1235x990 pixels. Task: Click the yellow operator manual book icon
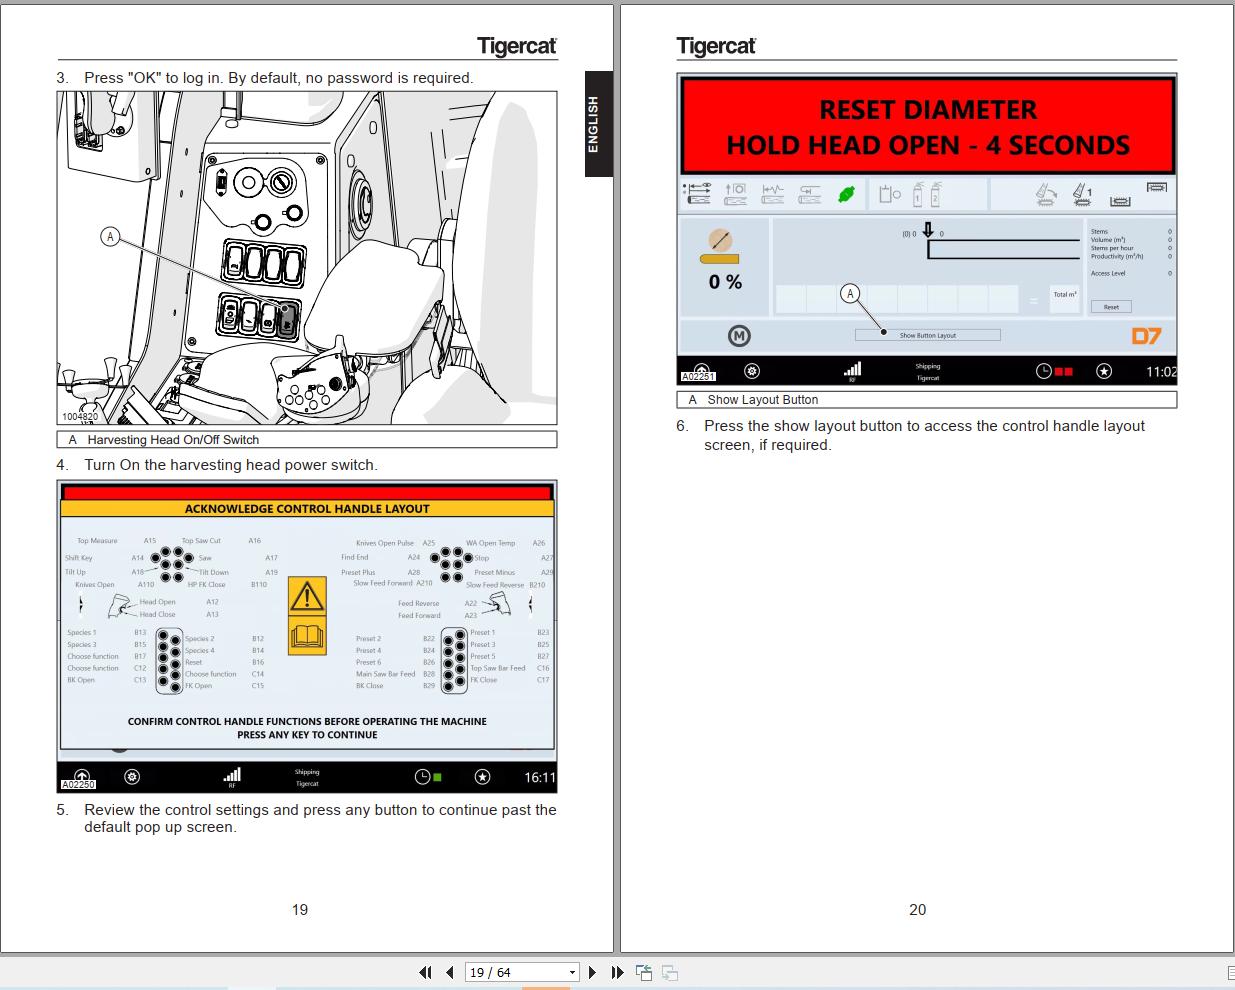307,636
